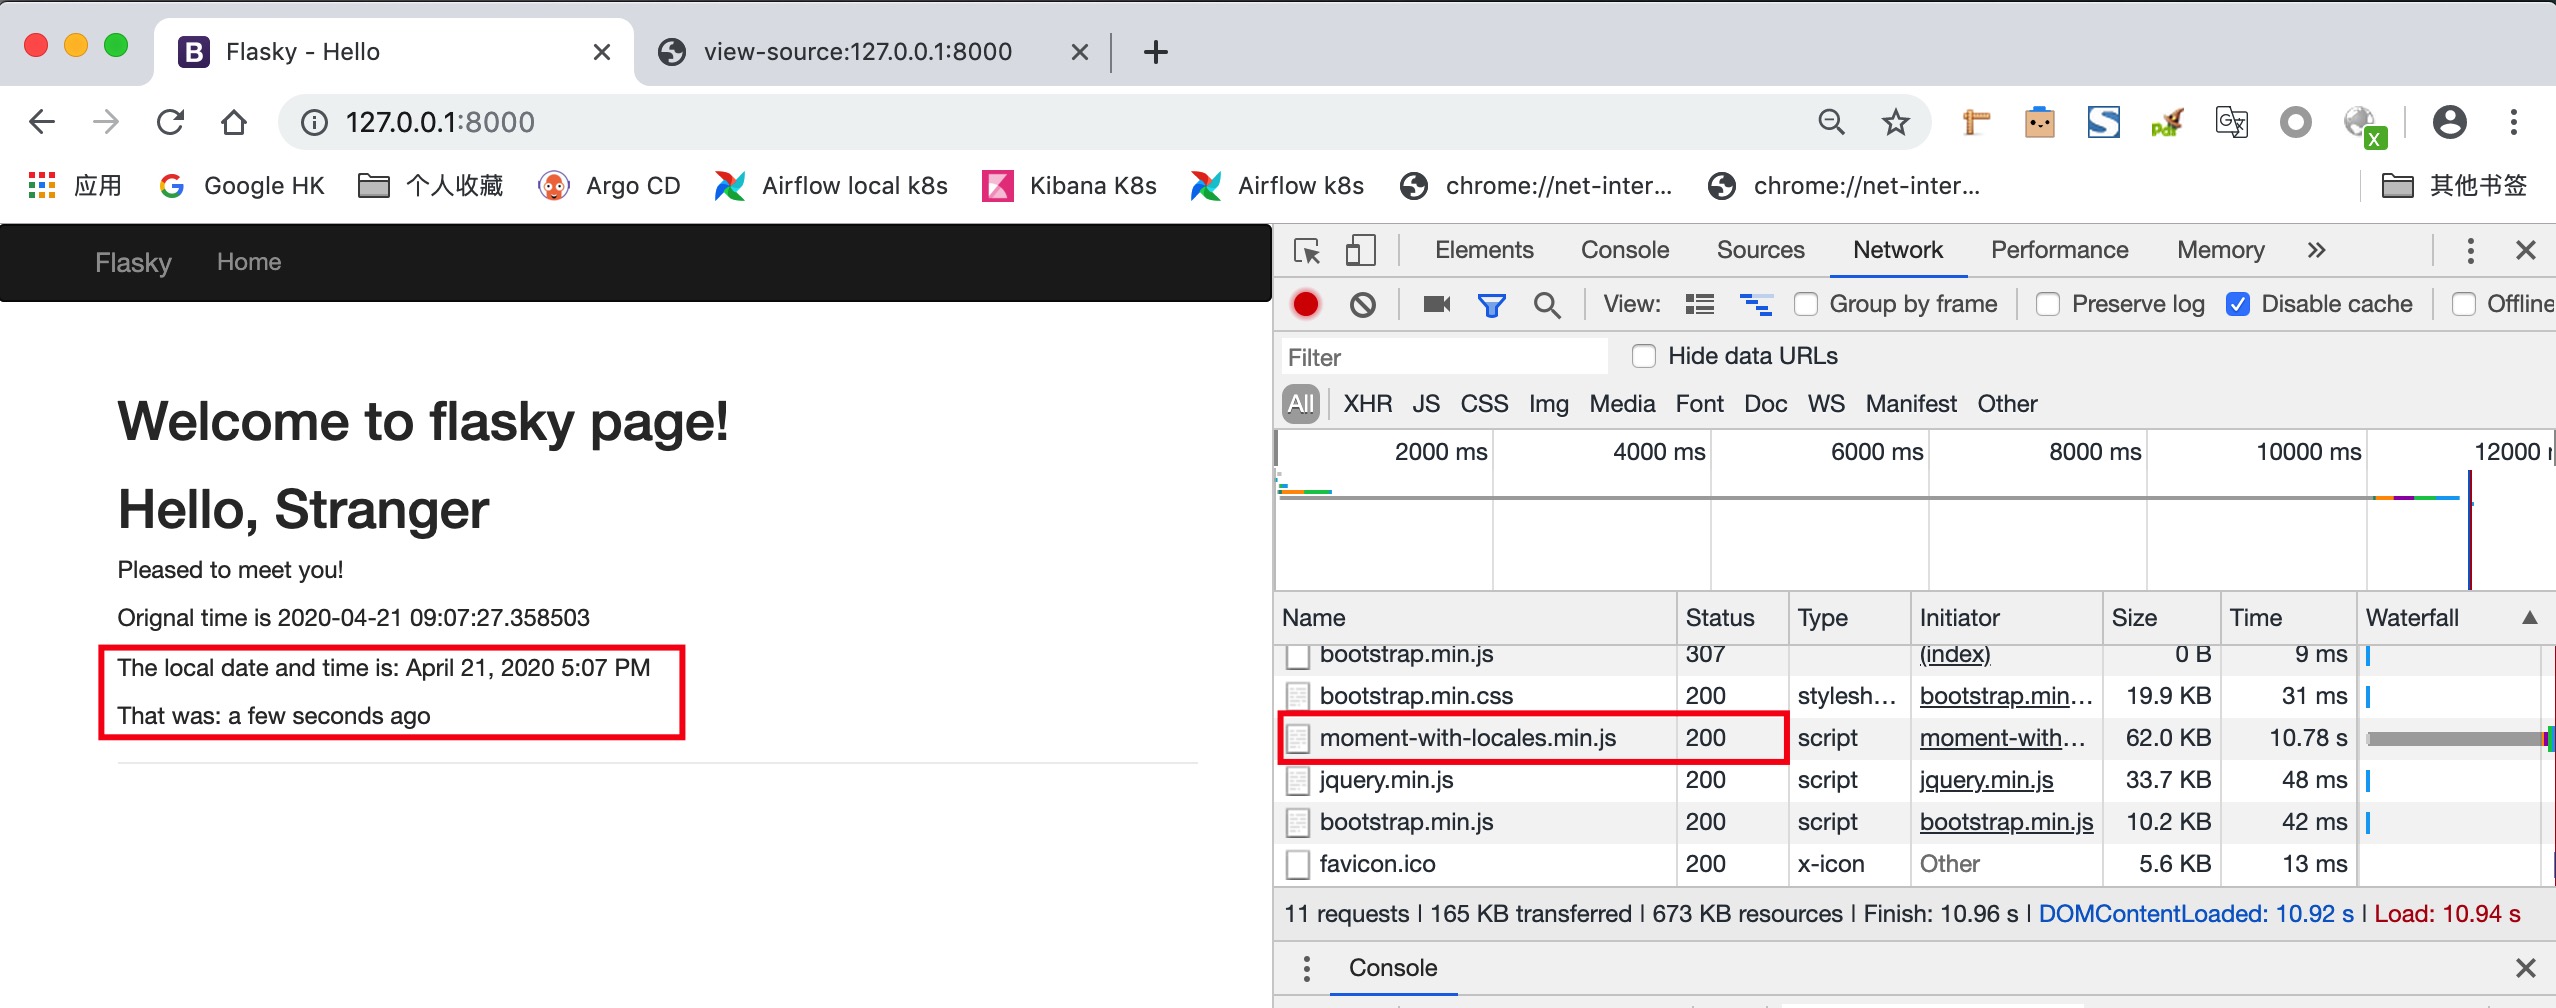
Task: Expand more DevTools tabs with the chevron
Action: click(2316, 250)
